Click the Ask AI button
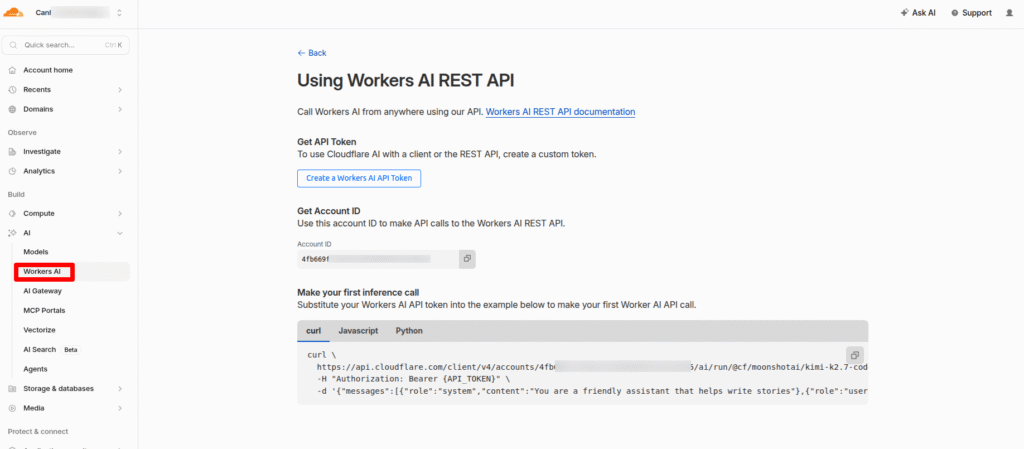1024x449 pixels. pyautogui.click(x=918, y=12)
